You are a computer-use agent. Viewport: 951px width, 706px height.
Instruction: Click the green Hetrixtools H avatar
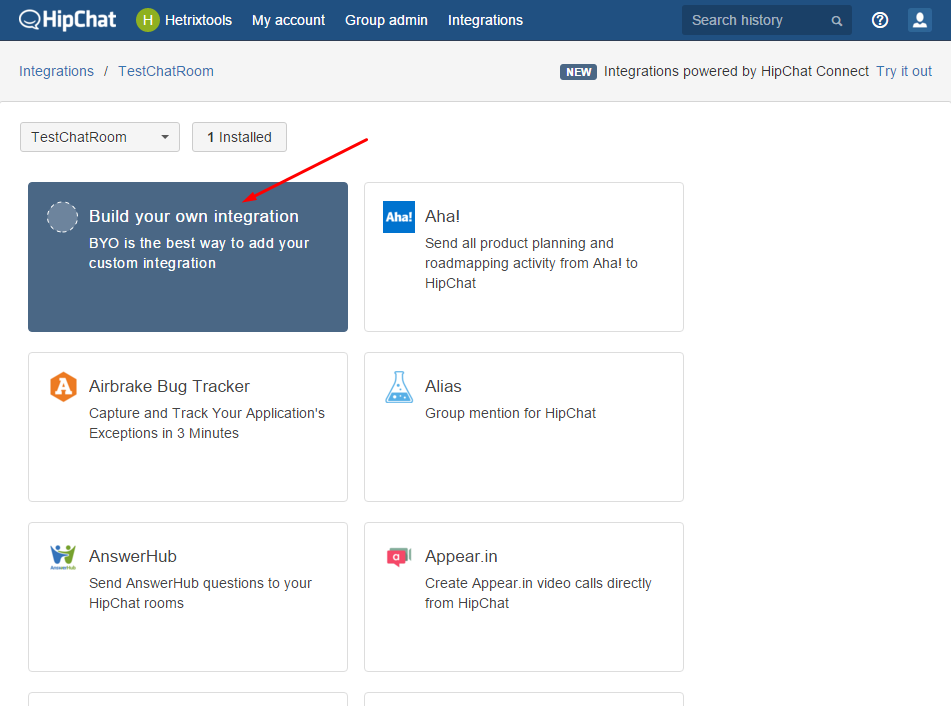(x=147, y=20)
